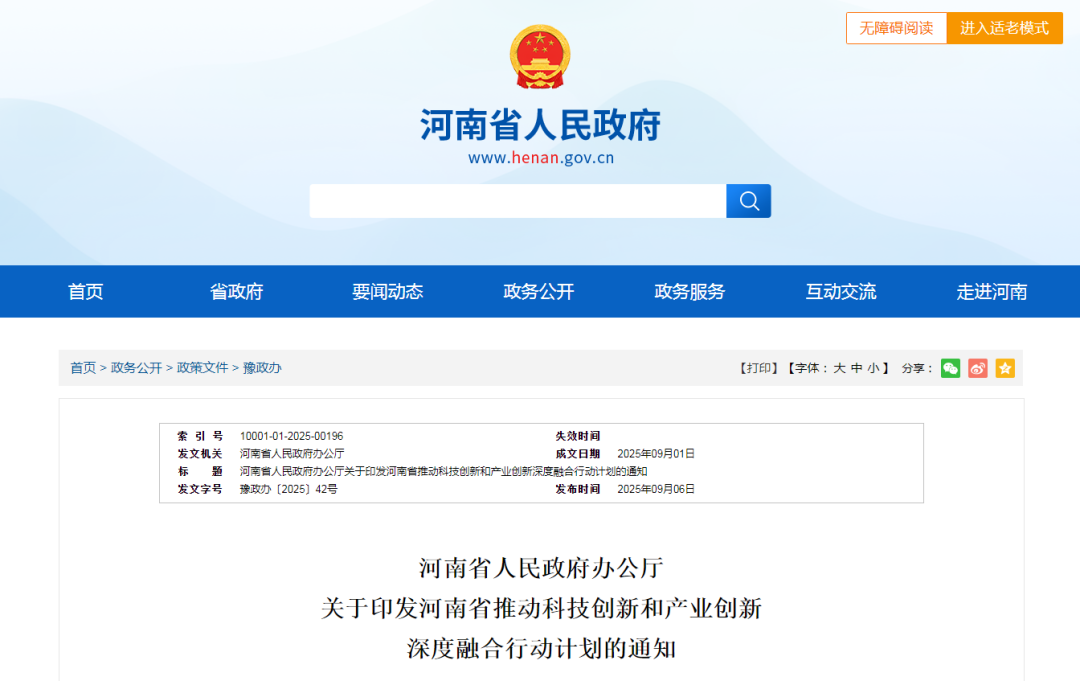Viewport: 1080px width, 681px height.
Task: Go to 要闻动态 news section
Action: pyautogui.click(x=387, y=292)
